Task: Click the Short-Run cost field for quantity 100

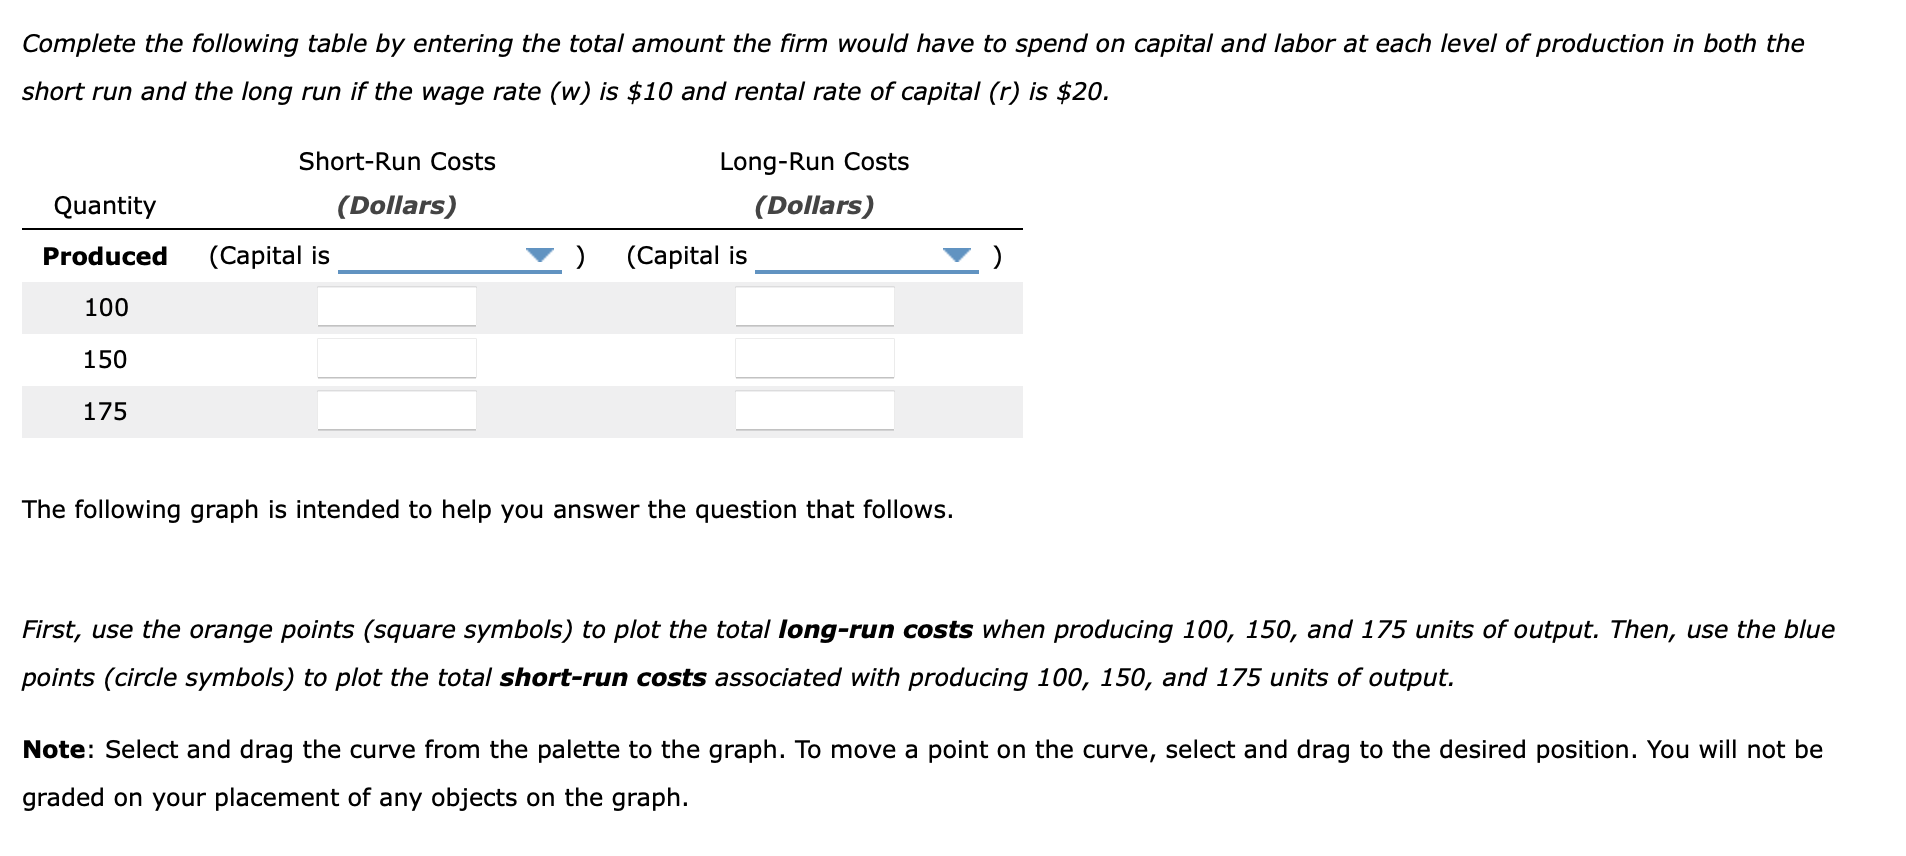Action: (x=396, y=306)
